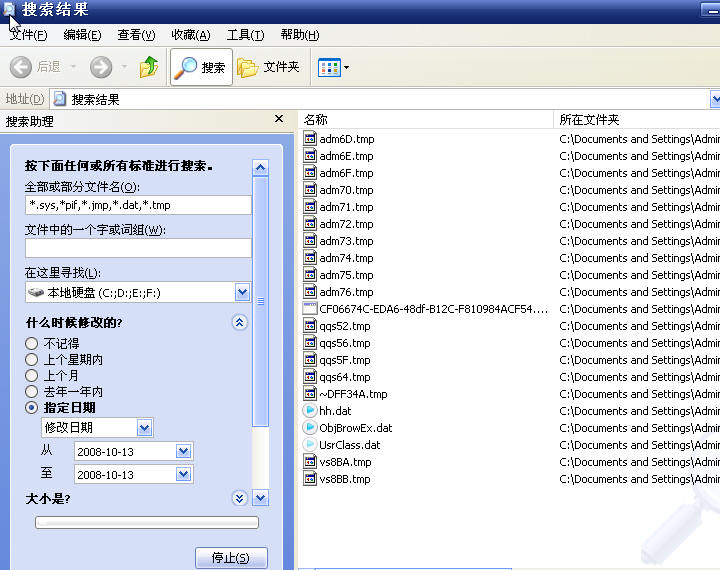Click adm76.tmp file icon
The image size is (720, 570).
(x=310, y=291)
